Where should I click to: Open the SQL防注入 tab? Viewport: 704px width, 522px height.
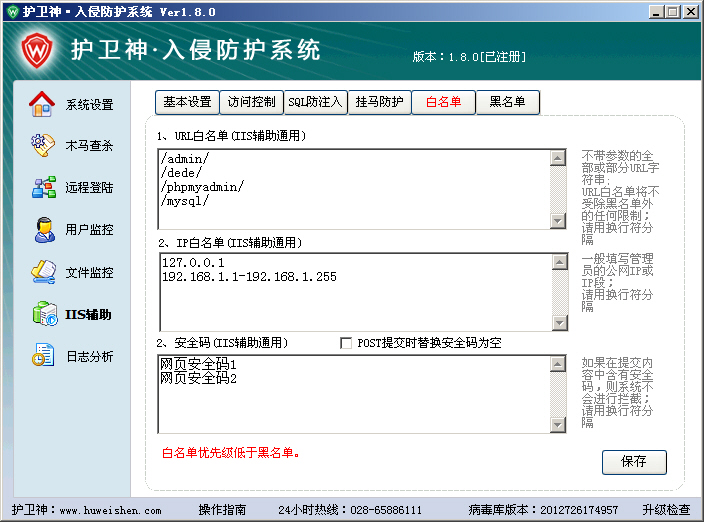(315, 102)
